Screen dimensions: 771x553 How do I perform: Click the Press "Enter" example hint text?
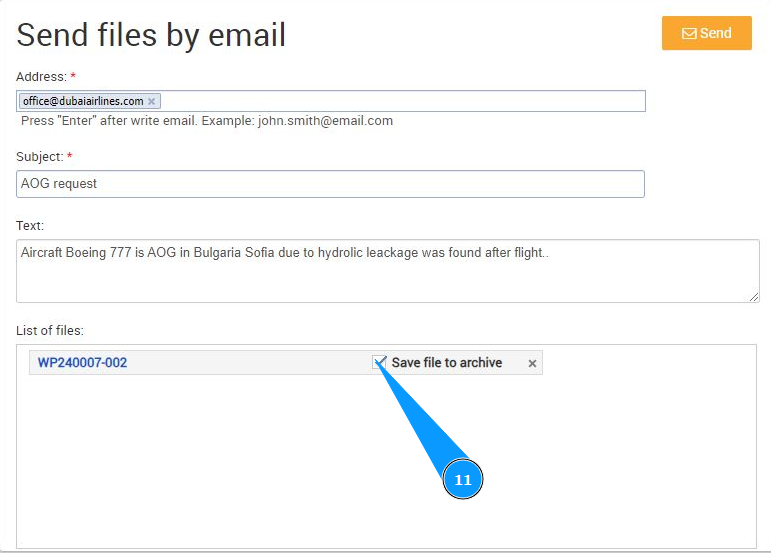coord(207,121)
